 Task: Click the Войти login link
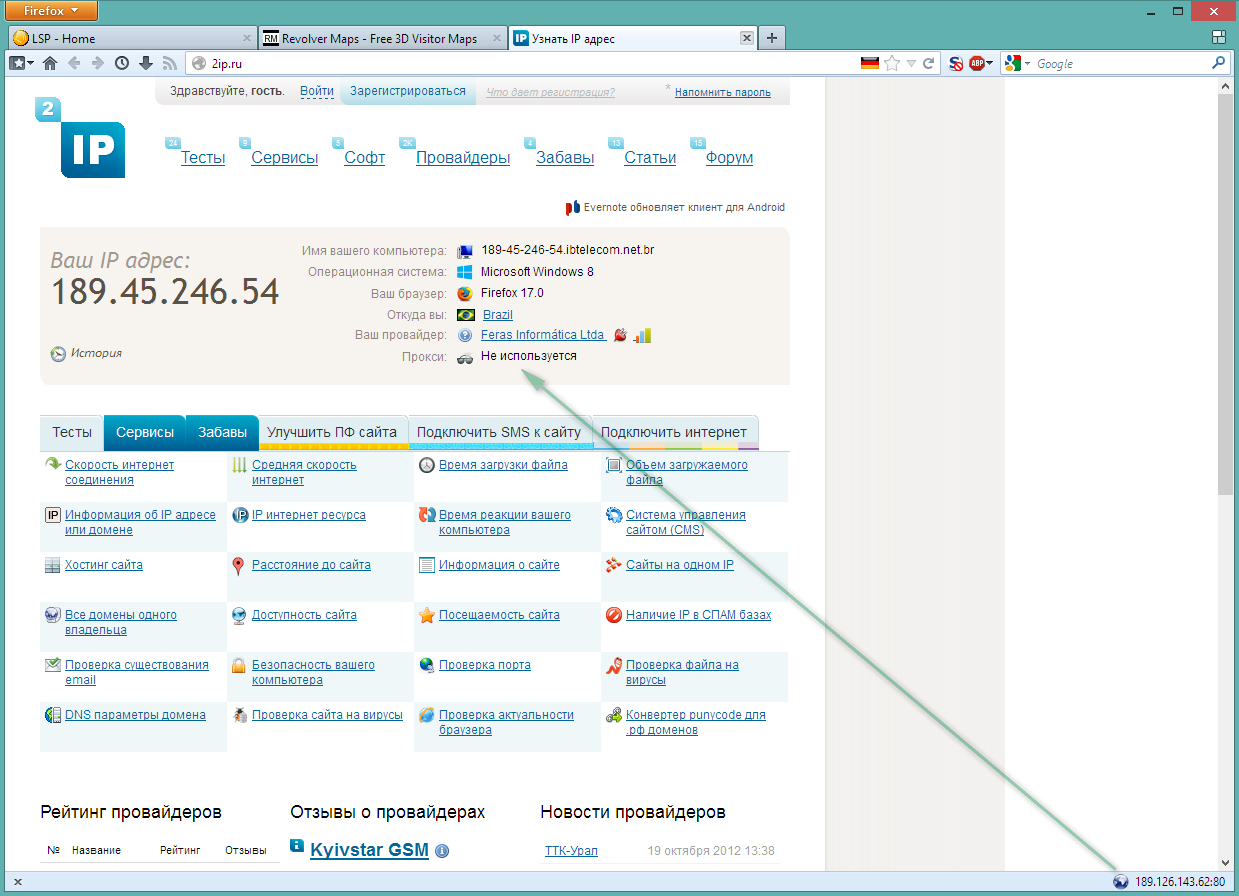pyautogui.click(x=316, y=91)
